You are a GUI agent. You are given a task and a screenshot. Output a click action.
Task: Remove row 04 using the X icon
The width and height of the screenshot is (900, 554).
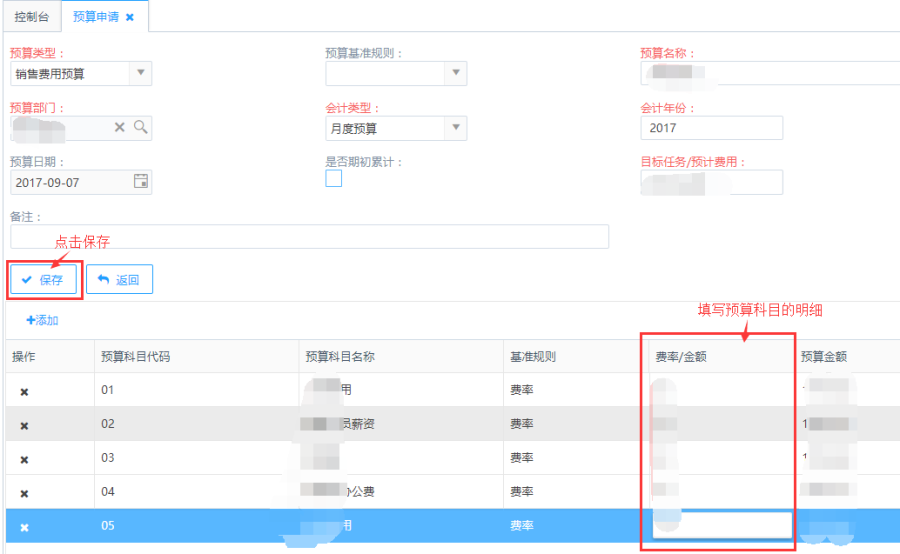tap(24, 493)
